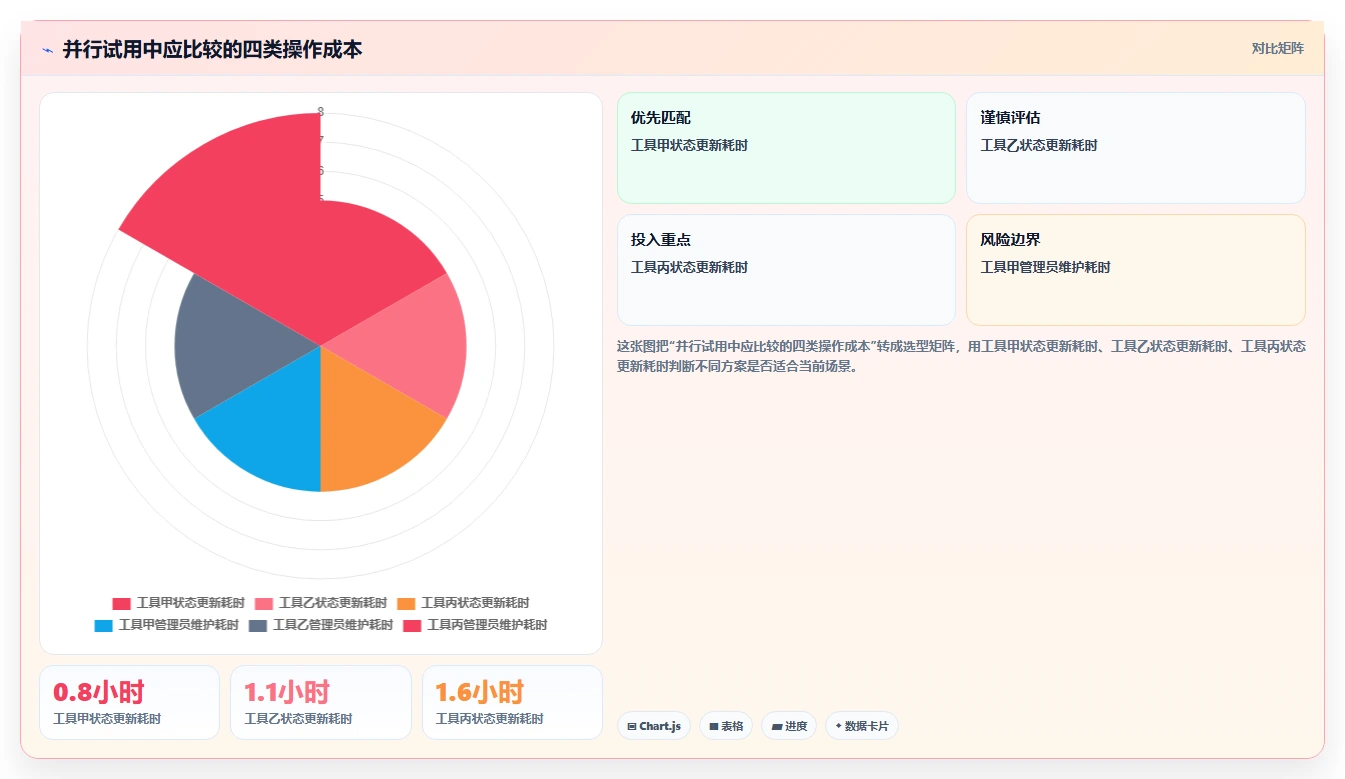The image size is (1345, 779).
Task: Open the 投入重点 card
Action: click(786, 270)
